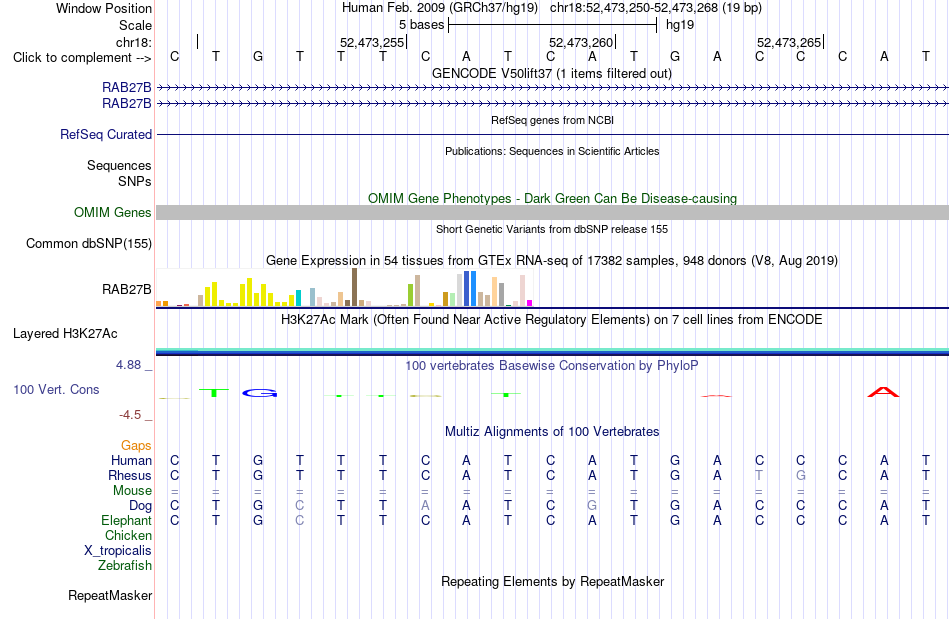This screenshot has height=619, width=950.
Task: Click the Sequences track label
Action: coord(119,165)
